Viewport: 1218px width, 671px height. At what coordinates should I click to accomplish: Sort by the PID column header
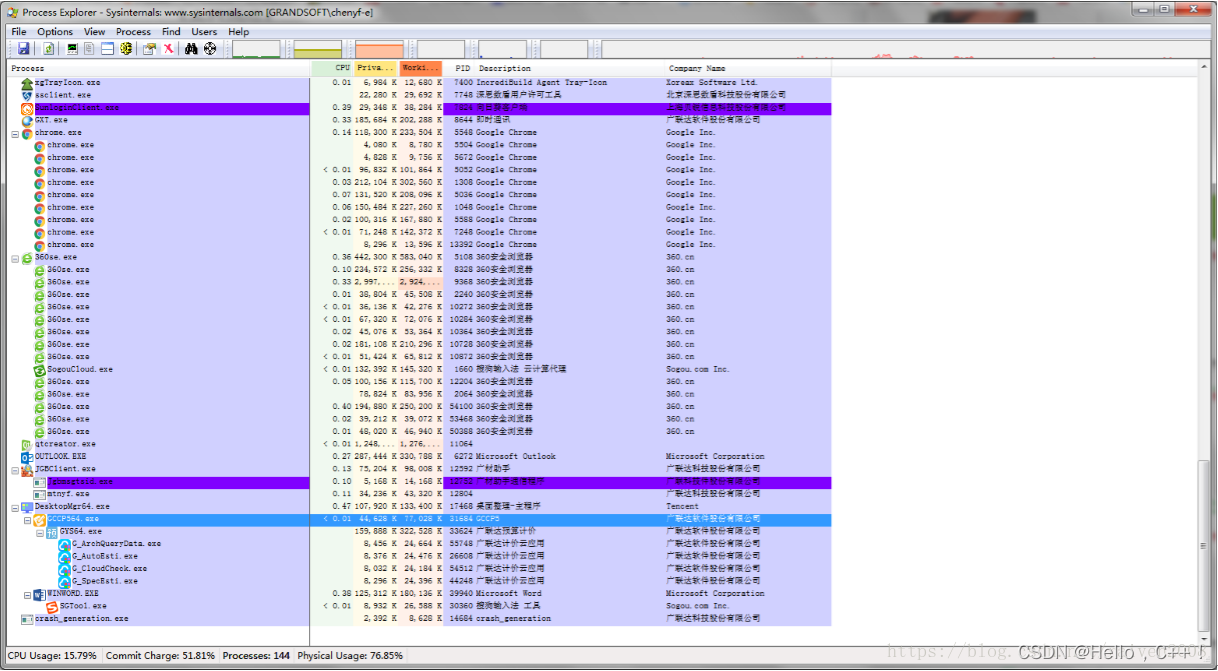click(458, 68)
